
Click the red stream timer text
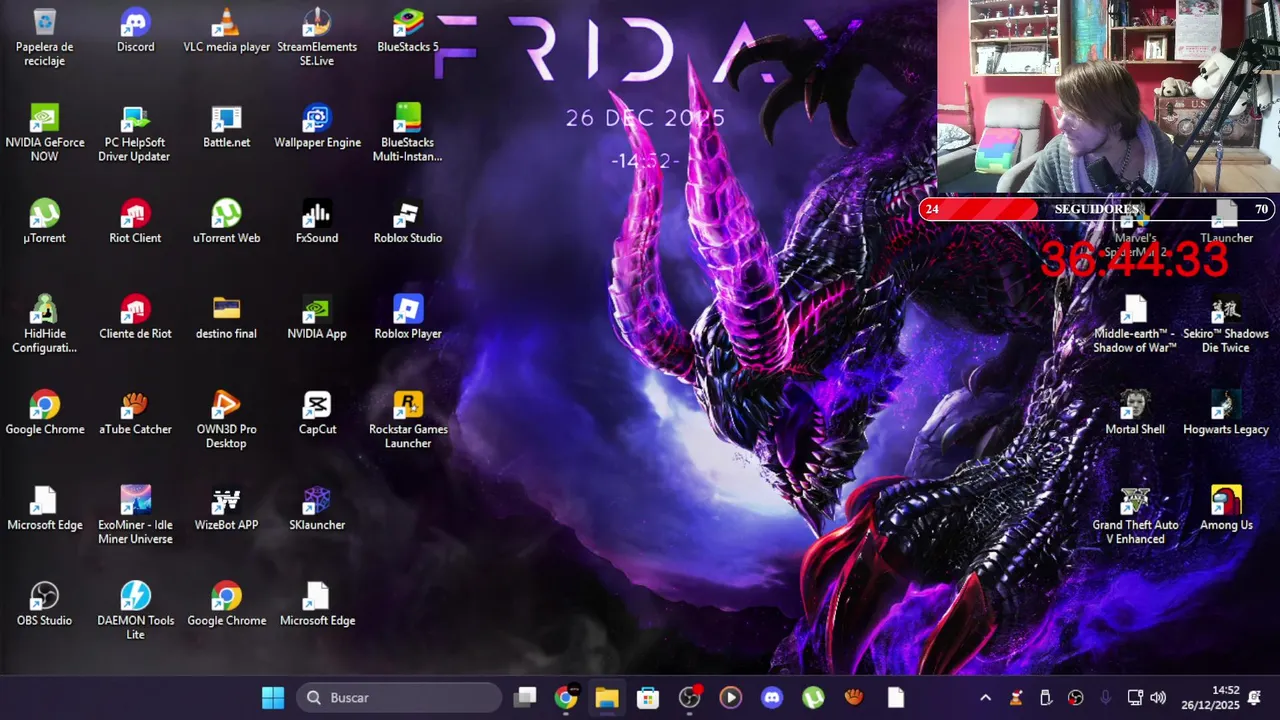coord(1134,259)
